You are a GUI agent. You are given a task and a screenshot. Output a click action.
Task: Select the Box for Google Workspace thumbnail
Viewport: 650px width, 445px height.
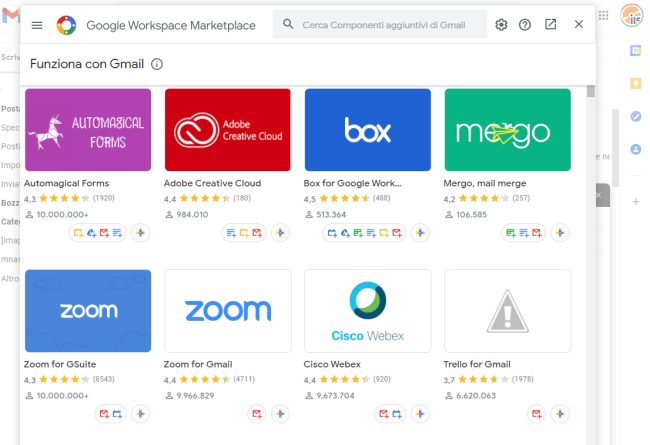tap(367, 130)
